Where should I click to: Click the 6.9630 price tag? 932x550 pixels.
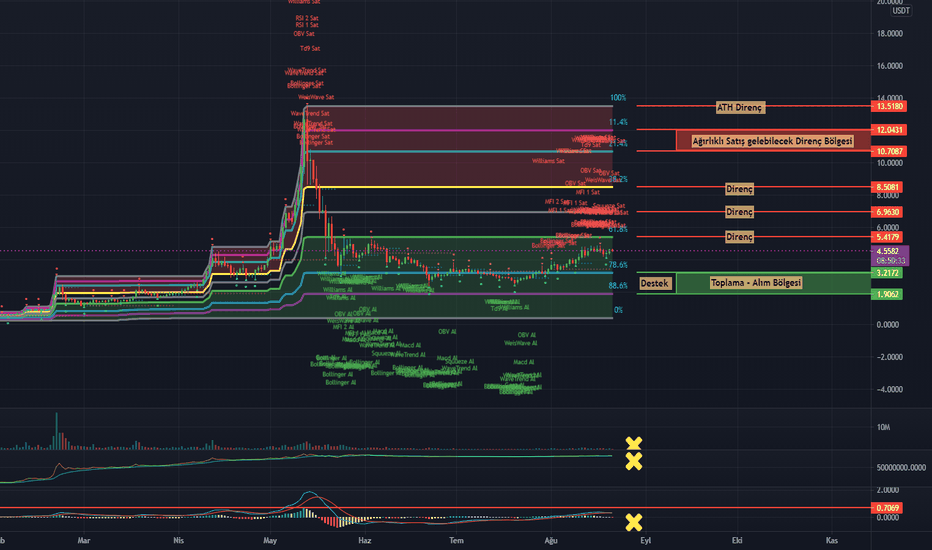point(887,212)
